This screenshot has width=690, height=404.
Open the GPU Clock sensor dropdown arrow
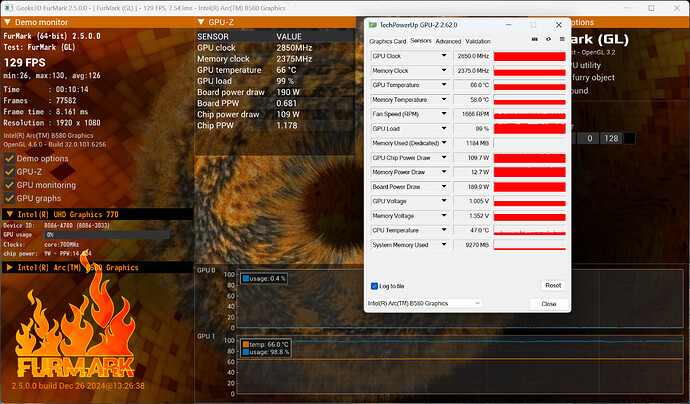pos(446,56)
